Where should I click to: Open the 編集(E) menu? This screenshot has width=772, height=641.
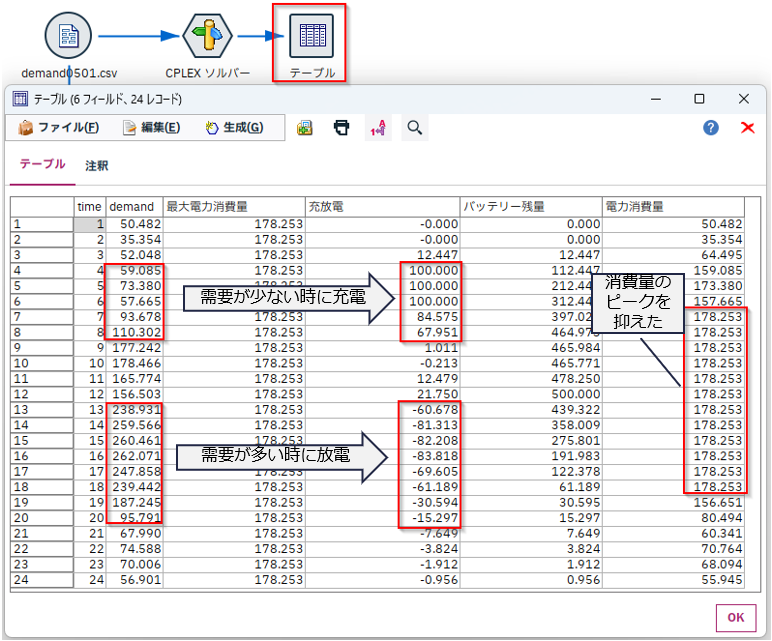click(x=151, y=128)
